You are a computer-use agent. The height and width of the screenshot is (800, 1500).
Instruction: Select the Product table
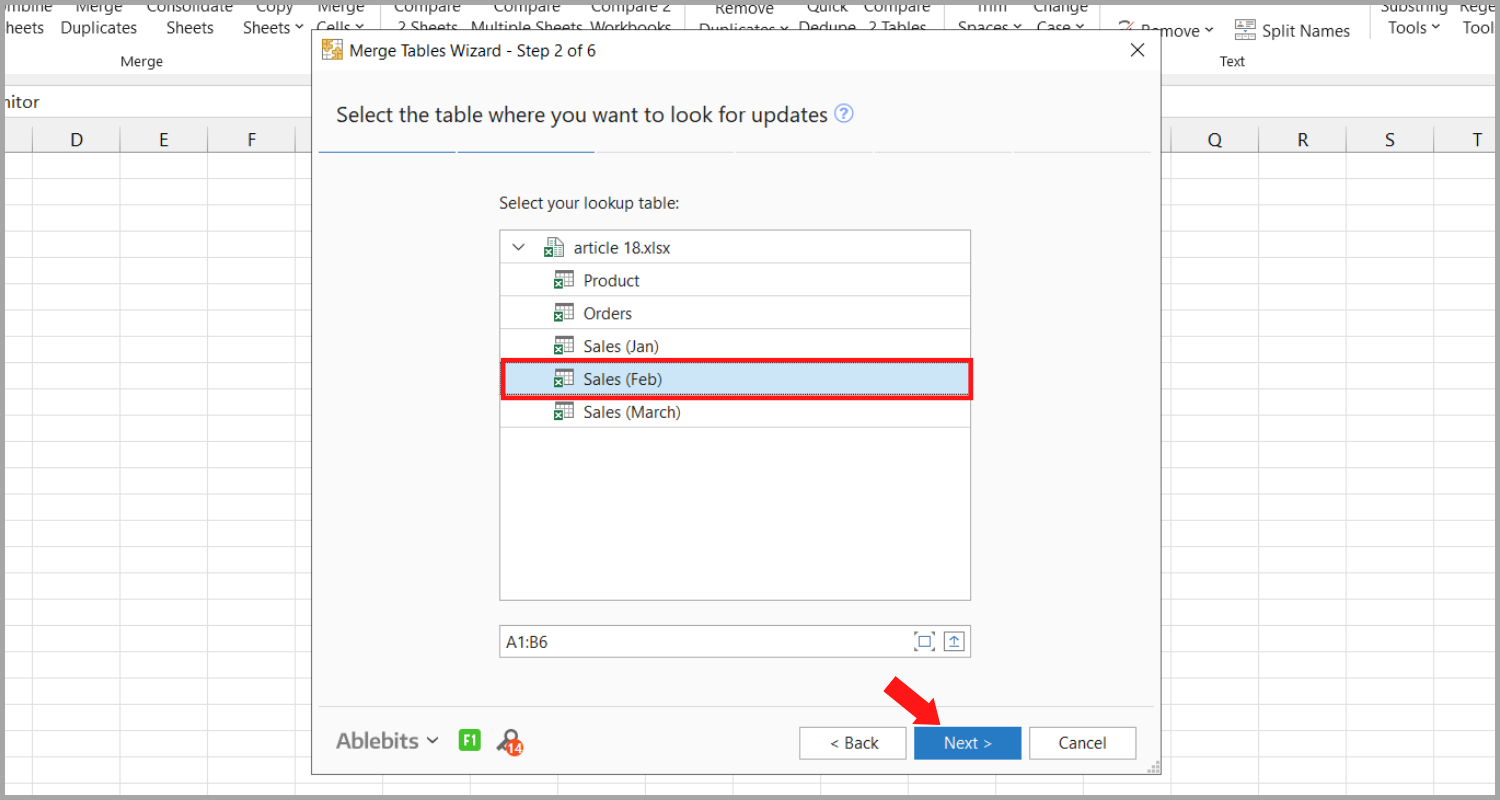click(x=611, y=281)
